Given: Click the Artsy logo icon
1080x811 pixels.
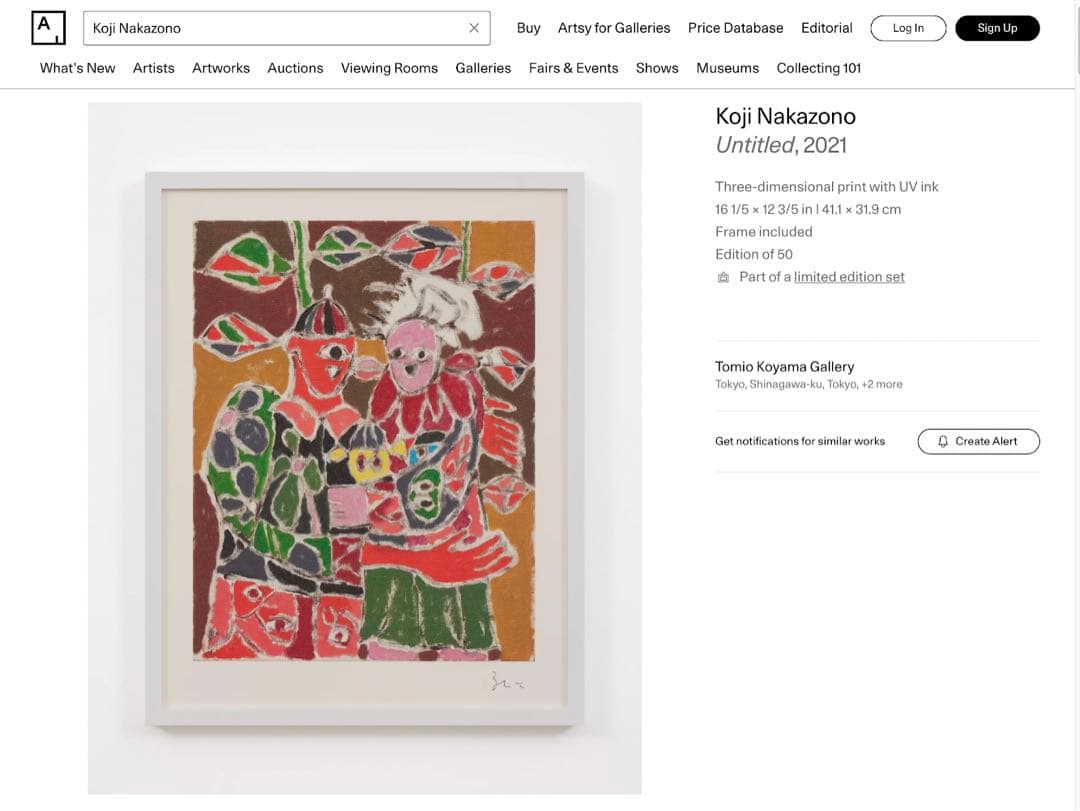Looking at the screenshot, I should [48, 28].
